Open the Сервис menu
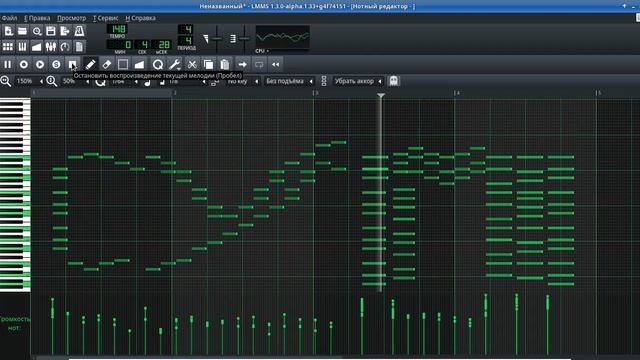The width and height of the screenshot is (640, 360). pyautogui.click(x=105, y=18)
